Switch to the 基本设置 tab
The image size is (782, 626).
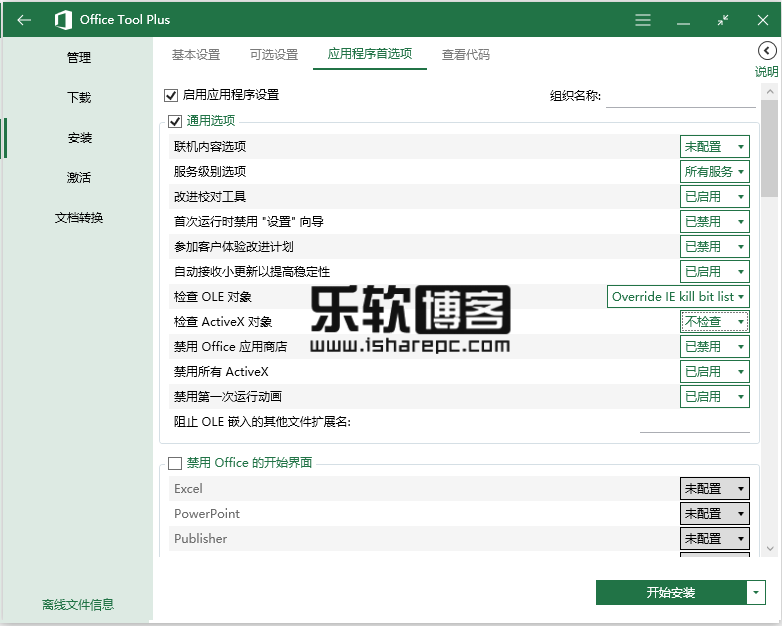[196, 54]
